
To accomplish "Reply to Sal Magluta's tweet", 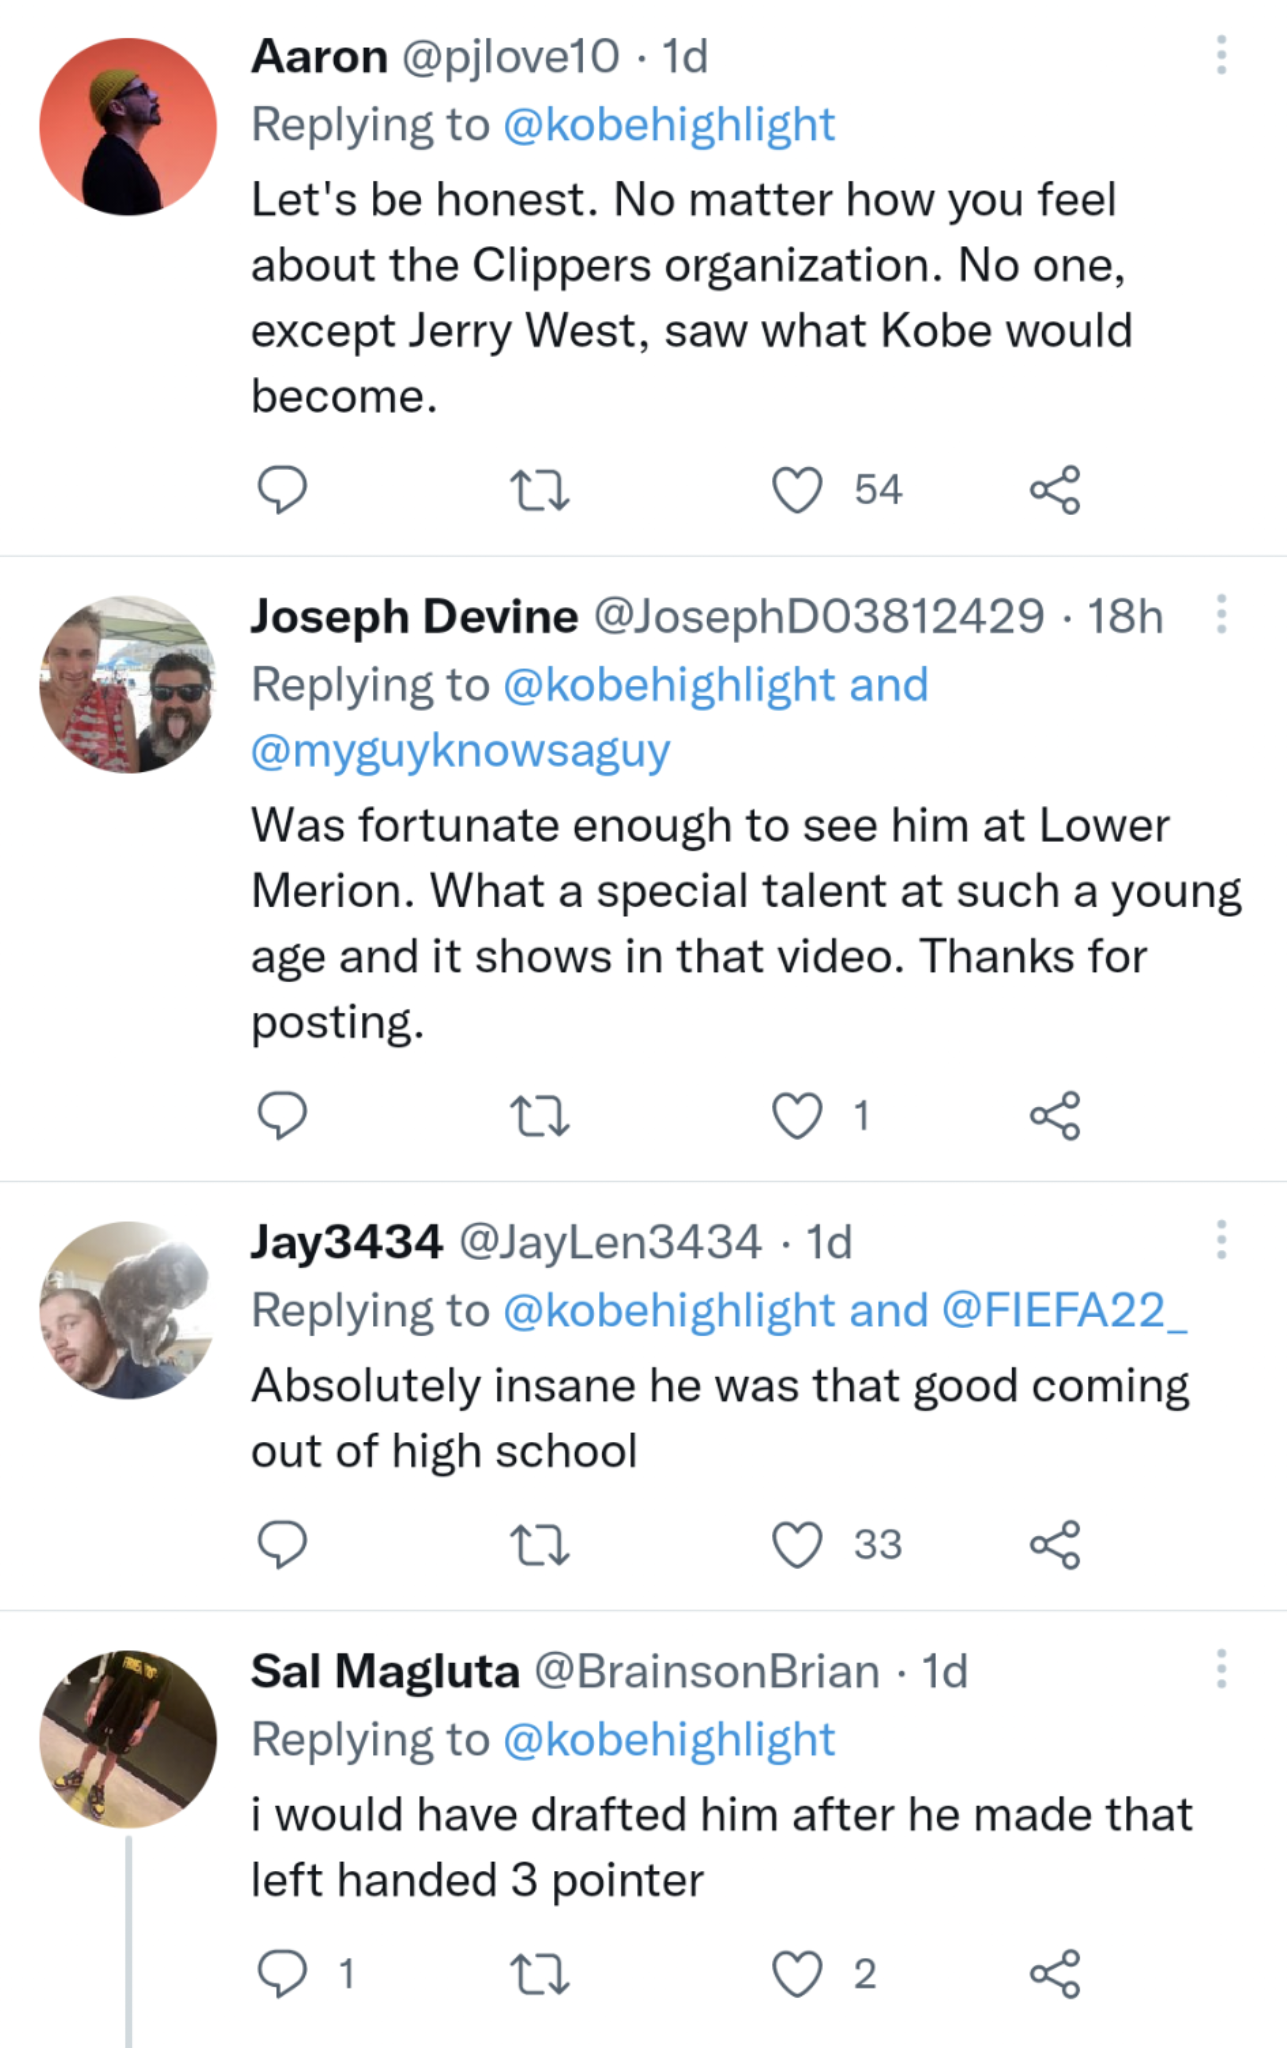I will tap(282, 1974).
